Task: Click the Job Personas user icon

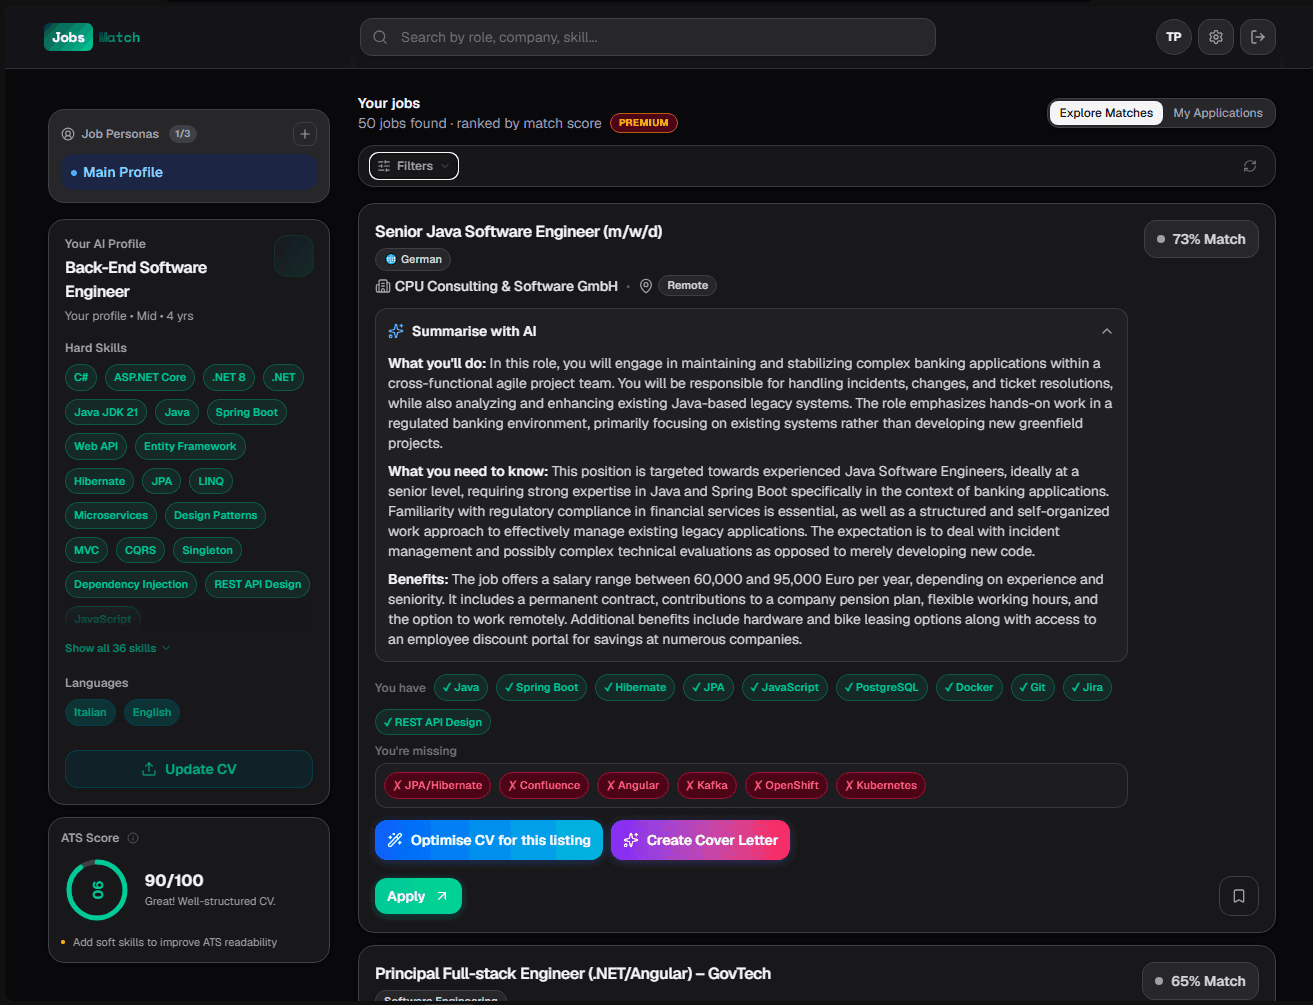Action: [68, 134]
